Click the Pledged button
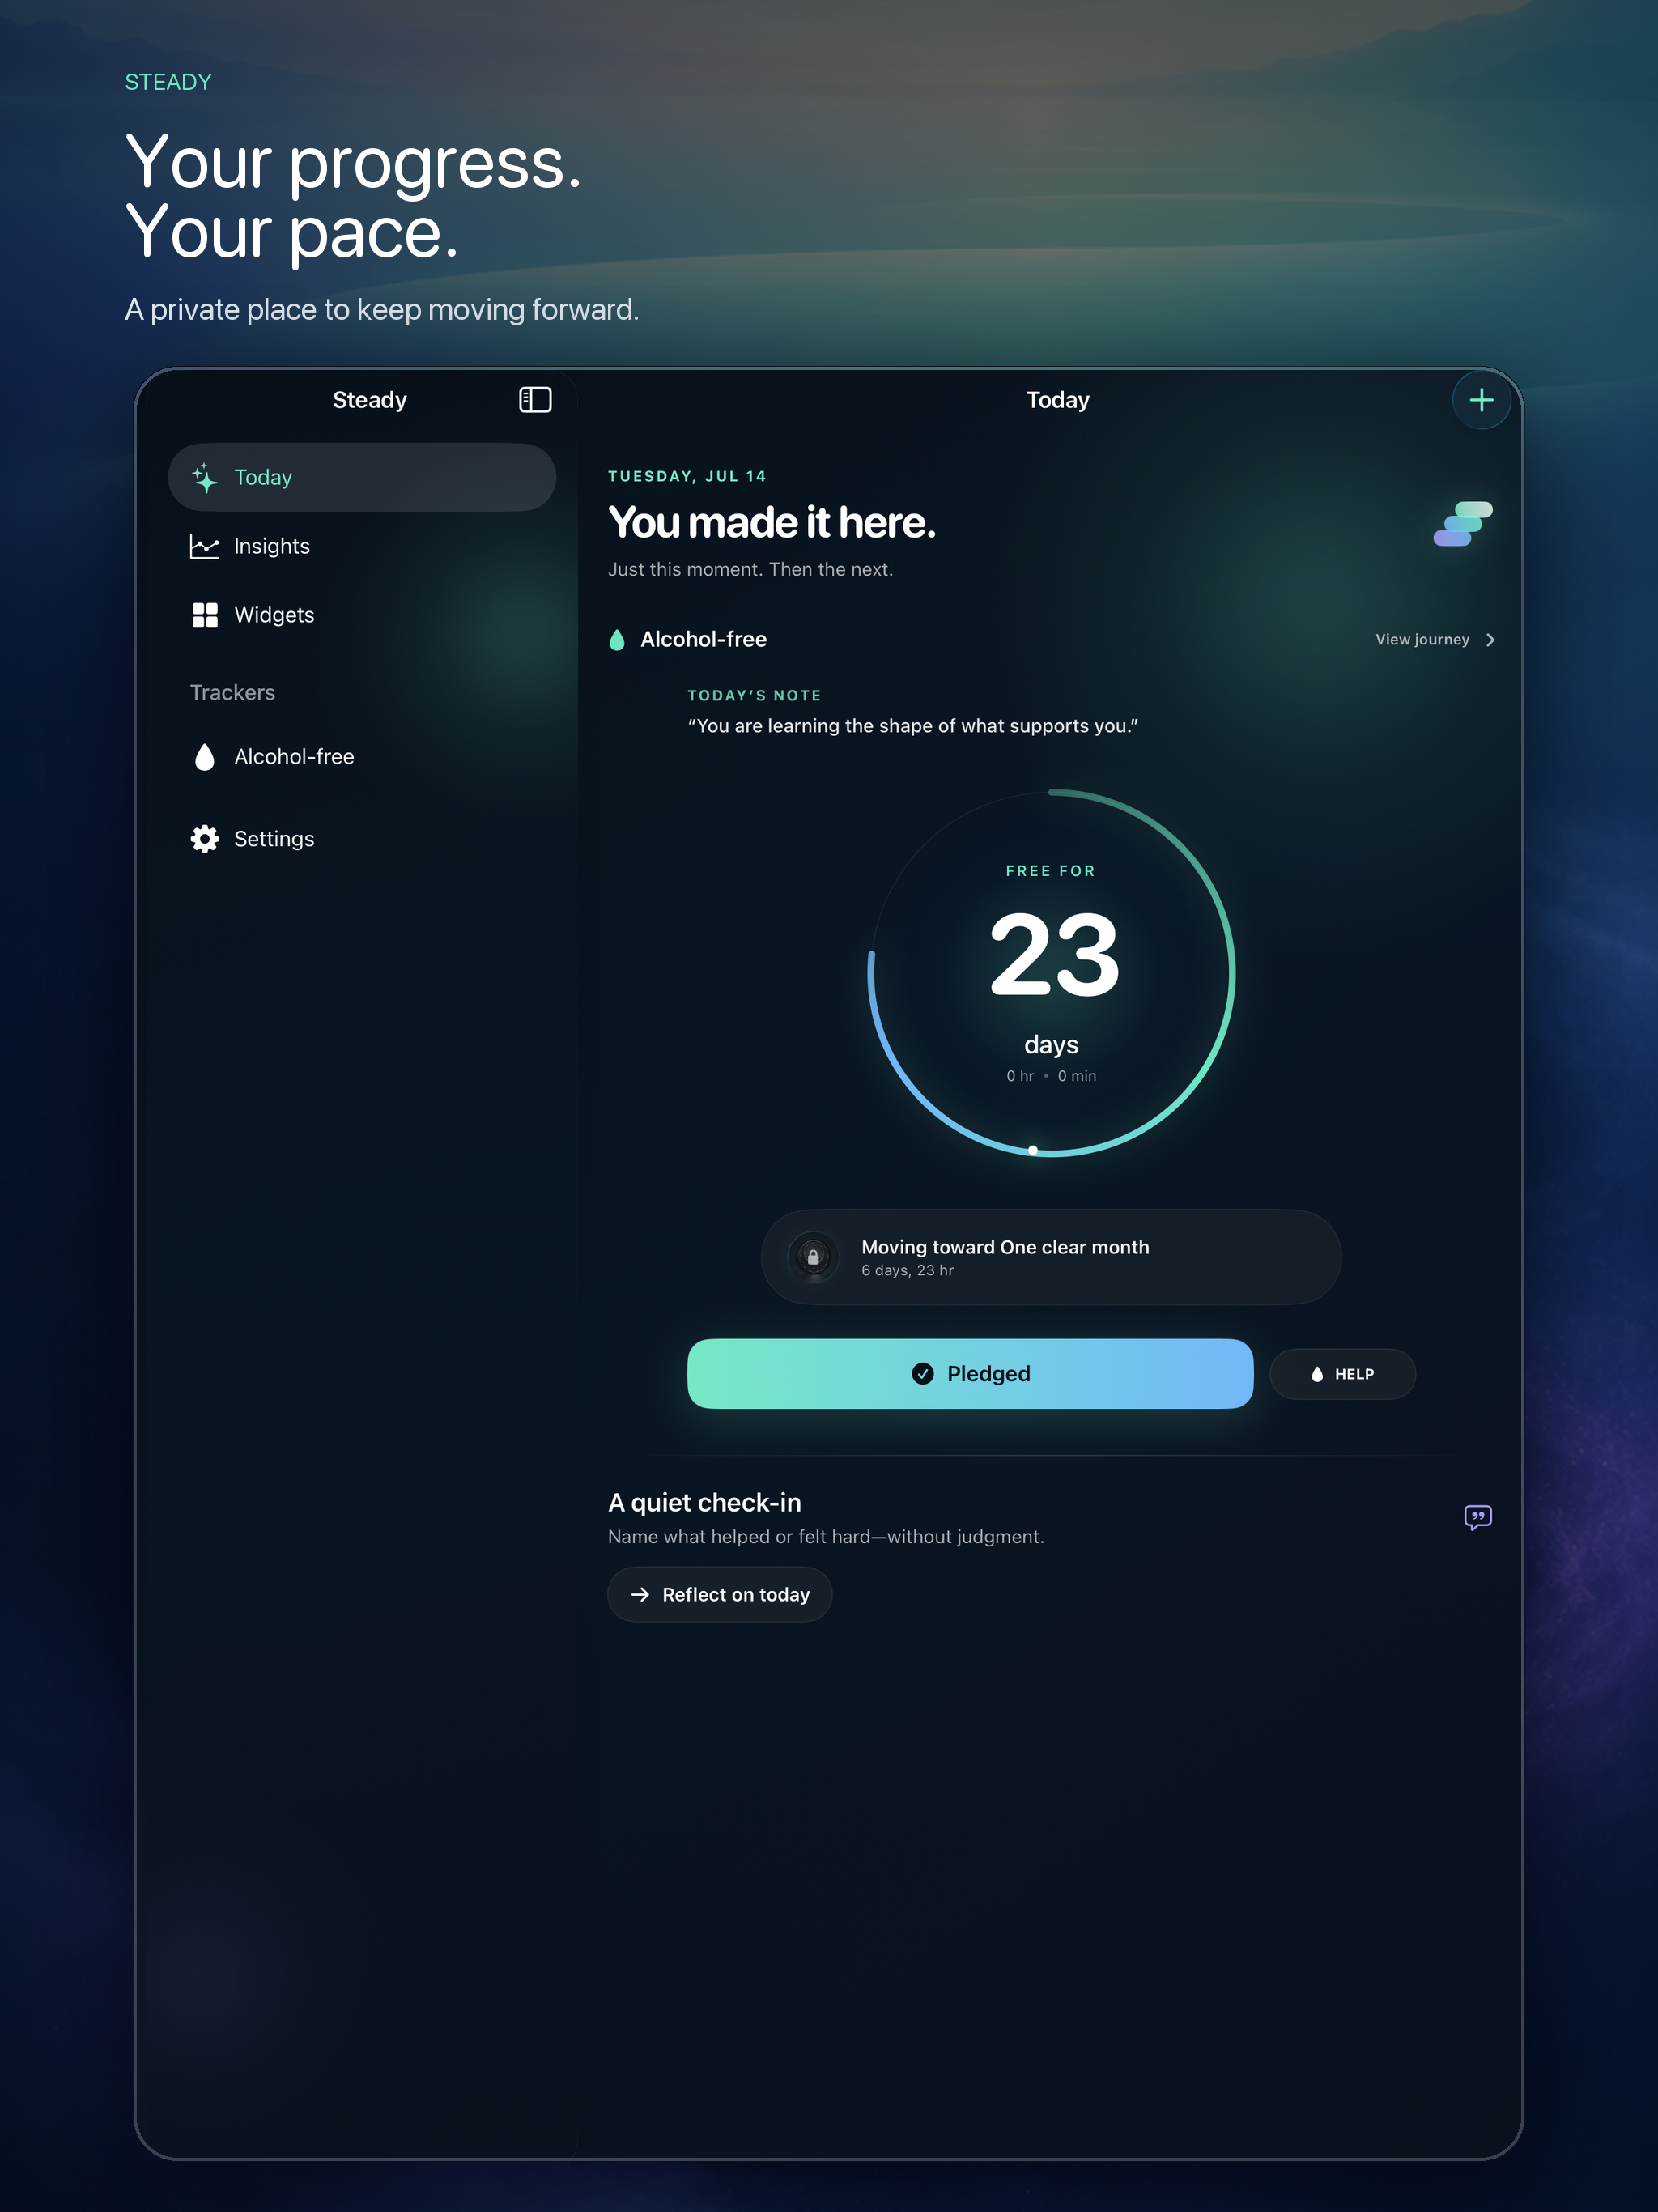Screen dimensions: 1658x2212 click(970, 1374)
